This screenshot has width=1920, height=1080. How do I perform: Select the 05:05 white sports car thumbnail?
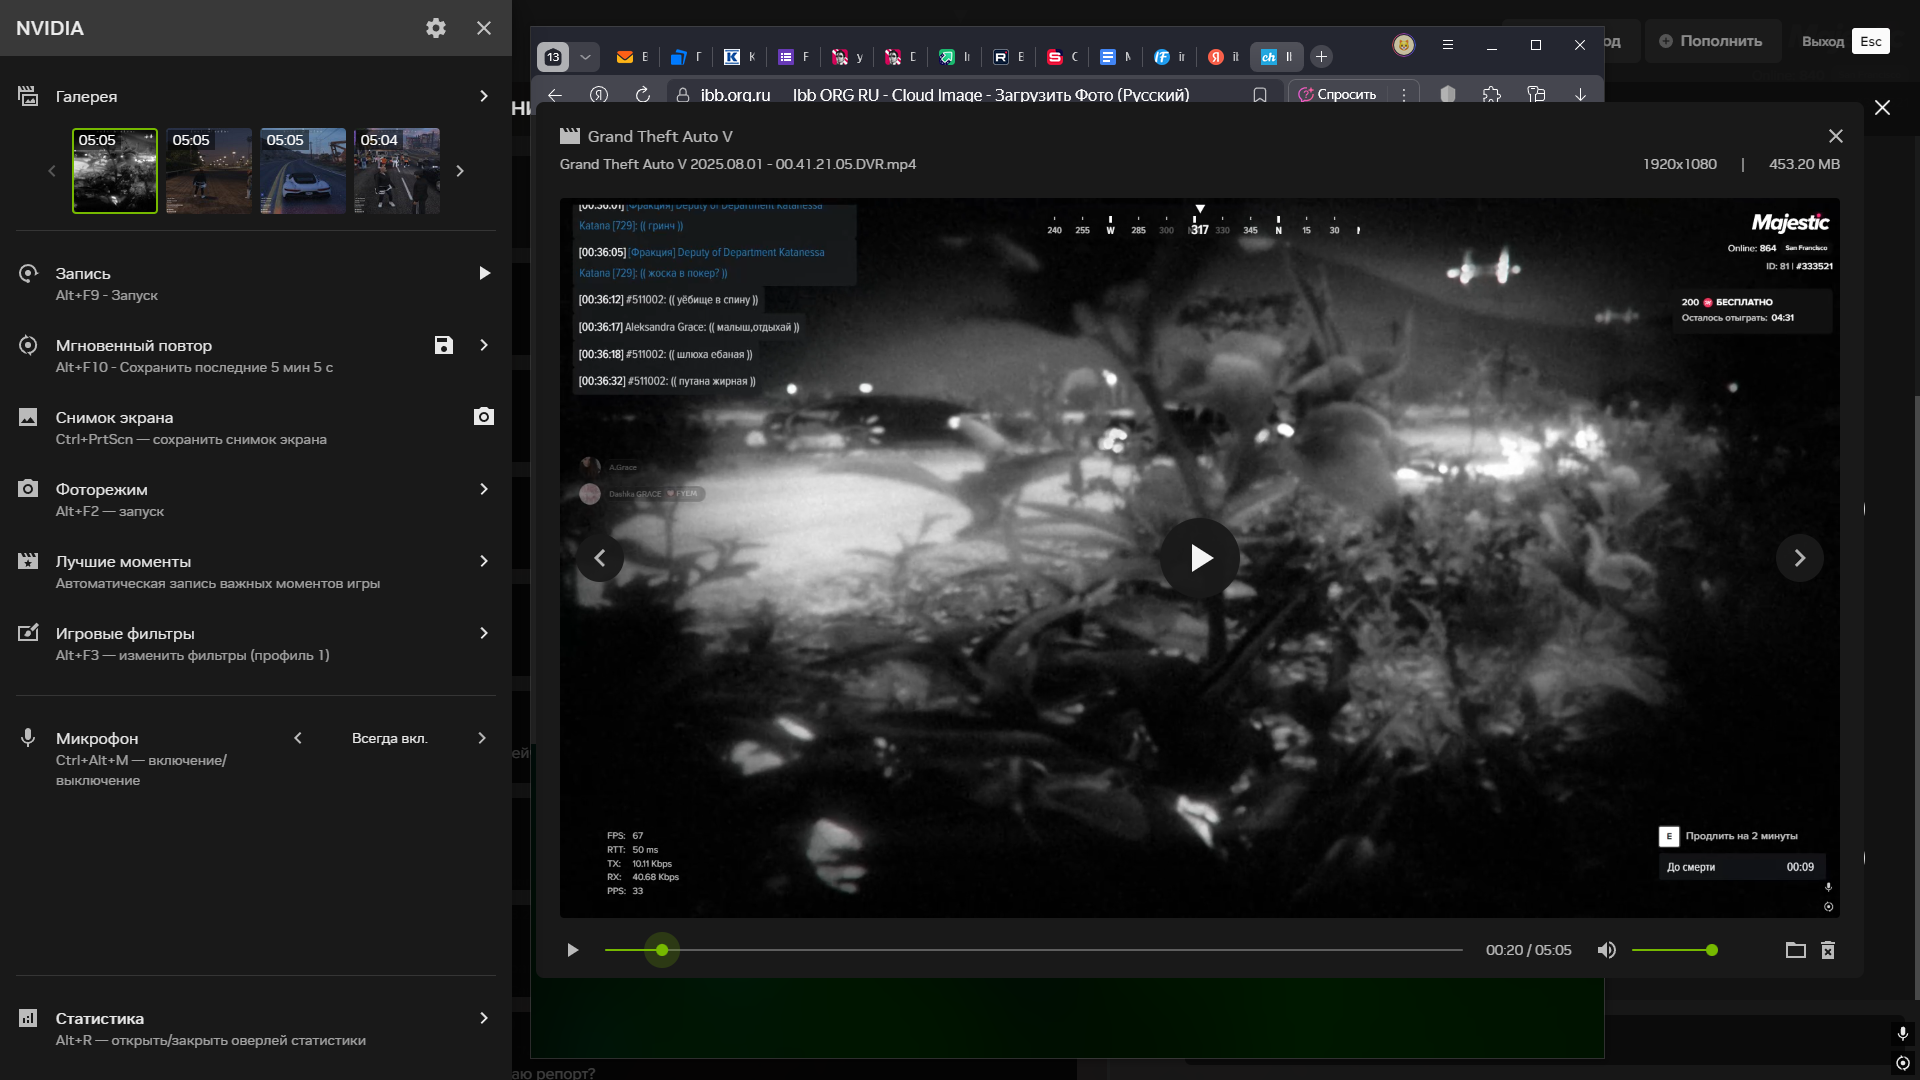pyautogui.click(x=303, y=171)
